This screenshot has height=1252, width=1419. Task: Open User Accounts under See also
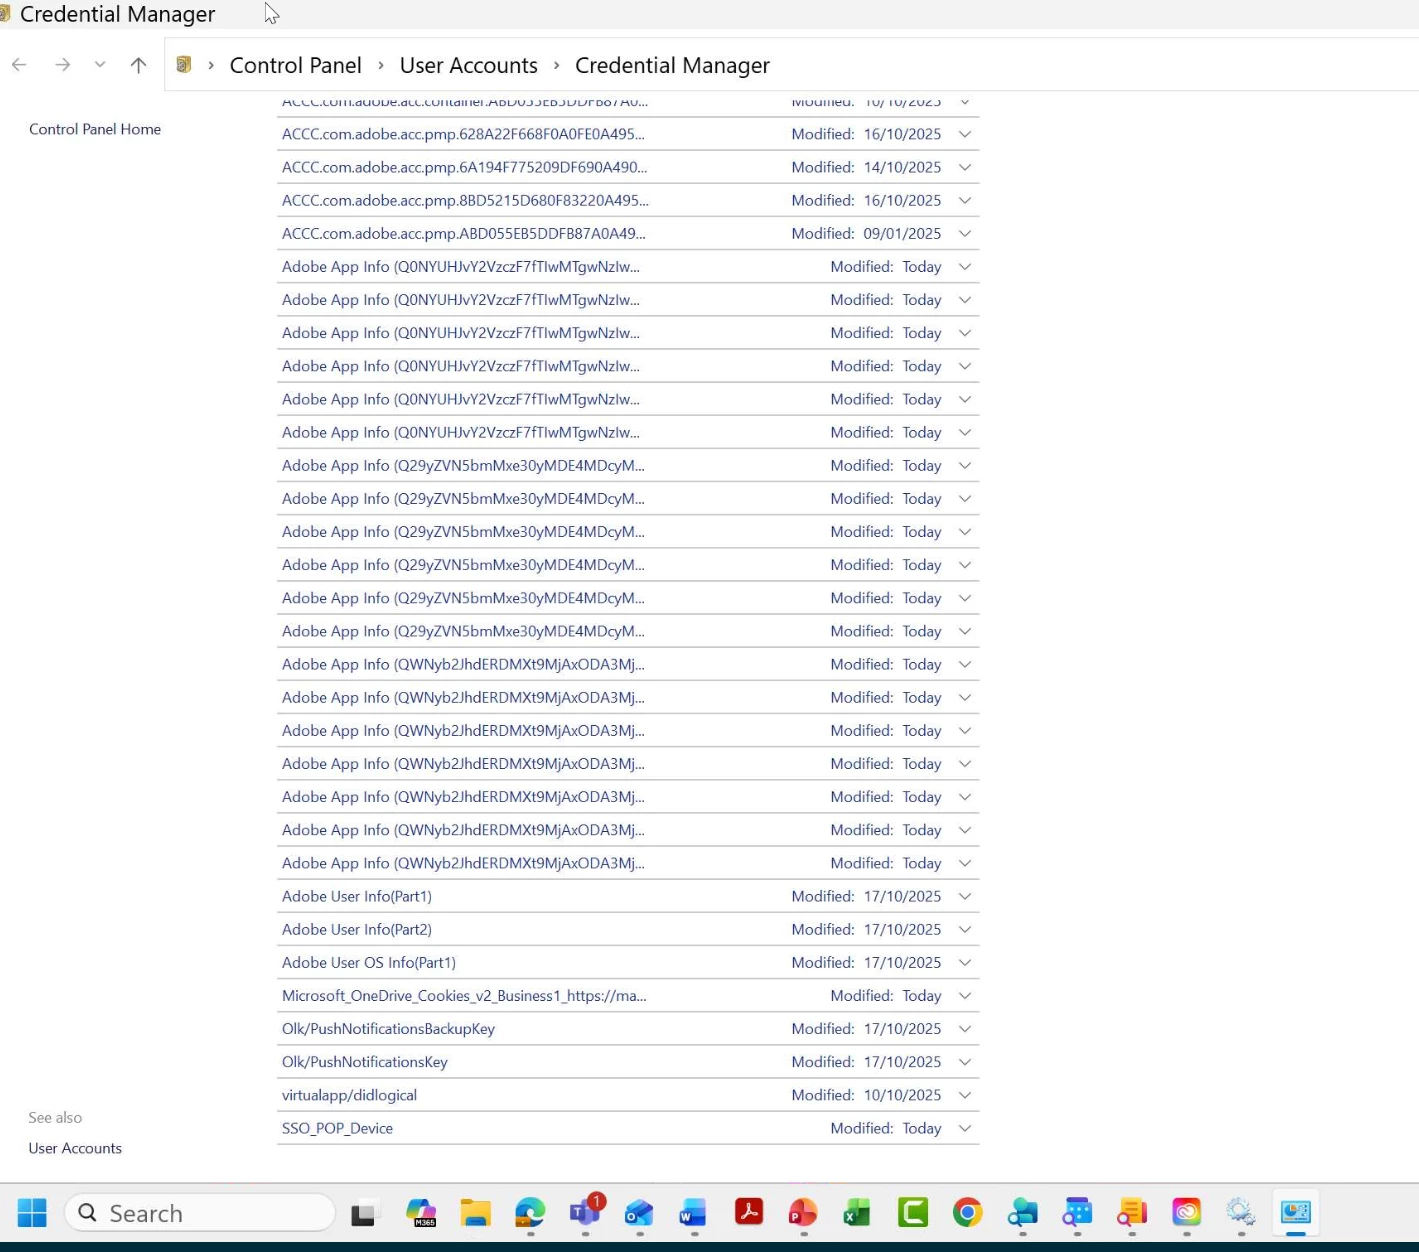click(x=75, y=1148)
